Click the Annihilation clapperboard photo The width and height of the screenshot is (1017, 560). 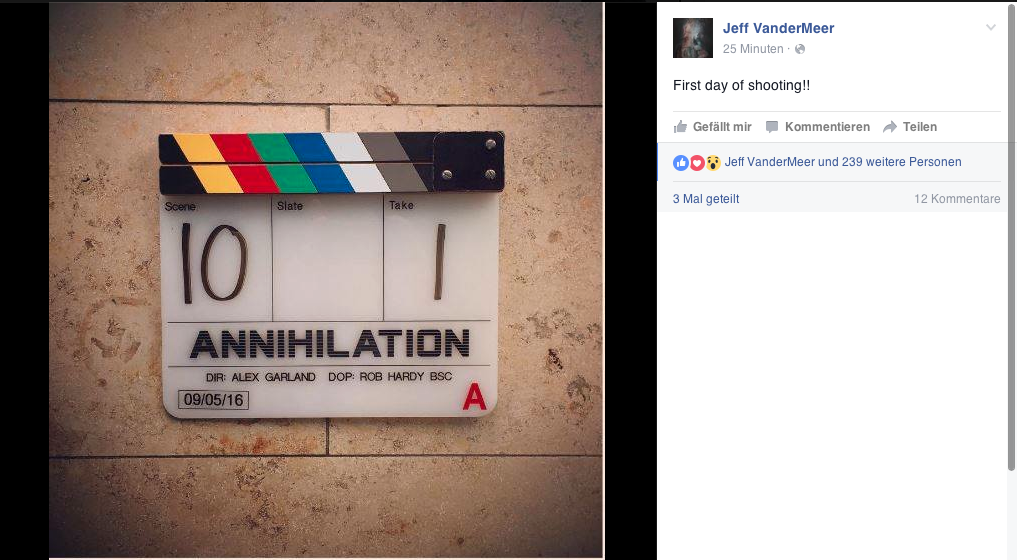326,280
